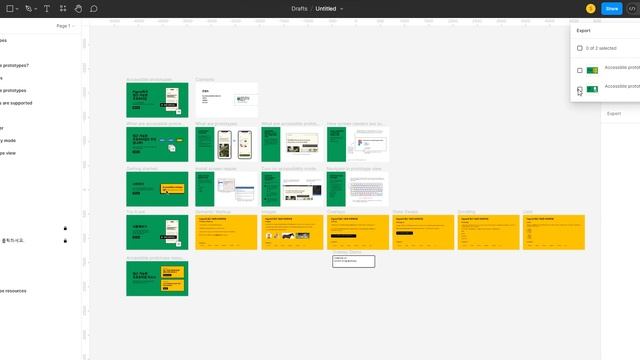Toggle the '0 of 2 selected' checkbox
640x360 pixels.
click(580, 48)
